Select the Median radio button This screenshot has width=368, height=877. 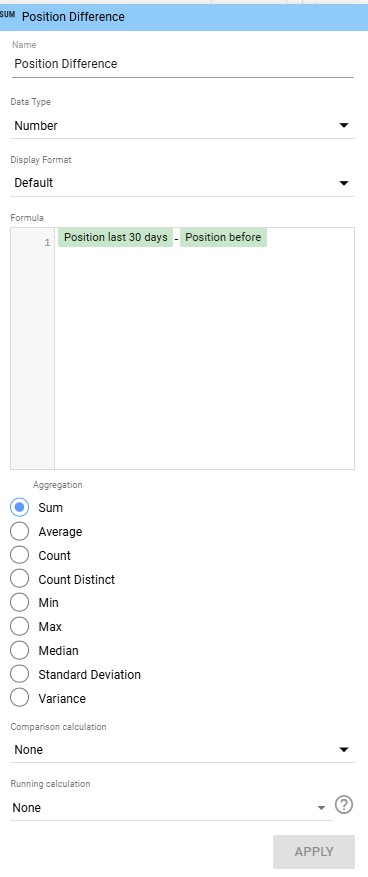point(20,651)
